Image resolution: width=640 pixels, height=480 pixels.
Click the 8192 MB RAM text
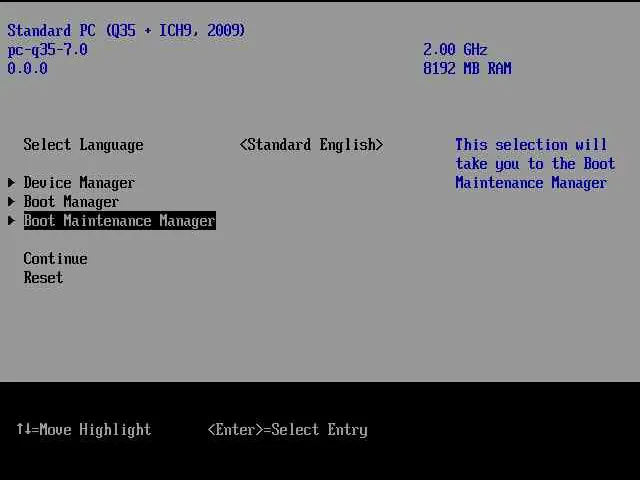467,68
